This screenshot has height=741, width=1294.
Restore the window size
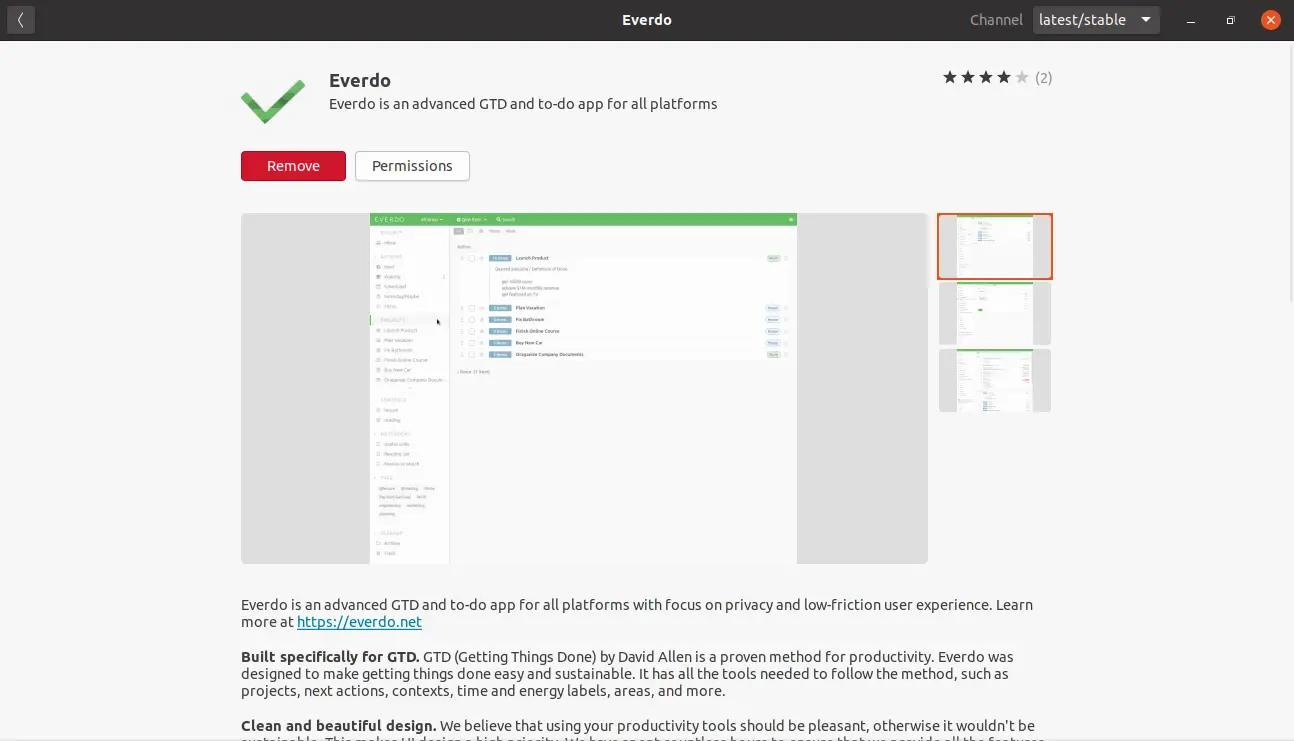coord(1231,20)
